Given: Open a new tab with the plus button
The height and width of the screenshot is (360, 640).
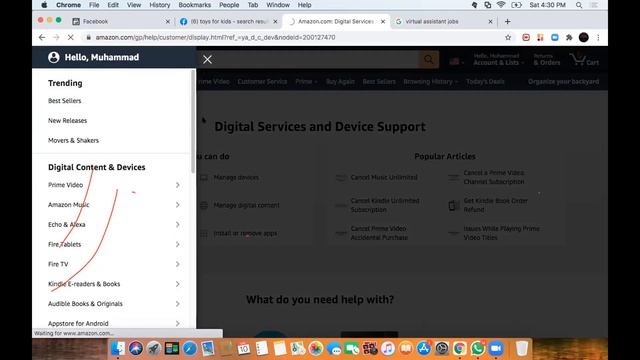Looking at the screenshot, I should click(x=507, y=21).
